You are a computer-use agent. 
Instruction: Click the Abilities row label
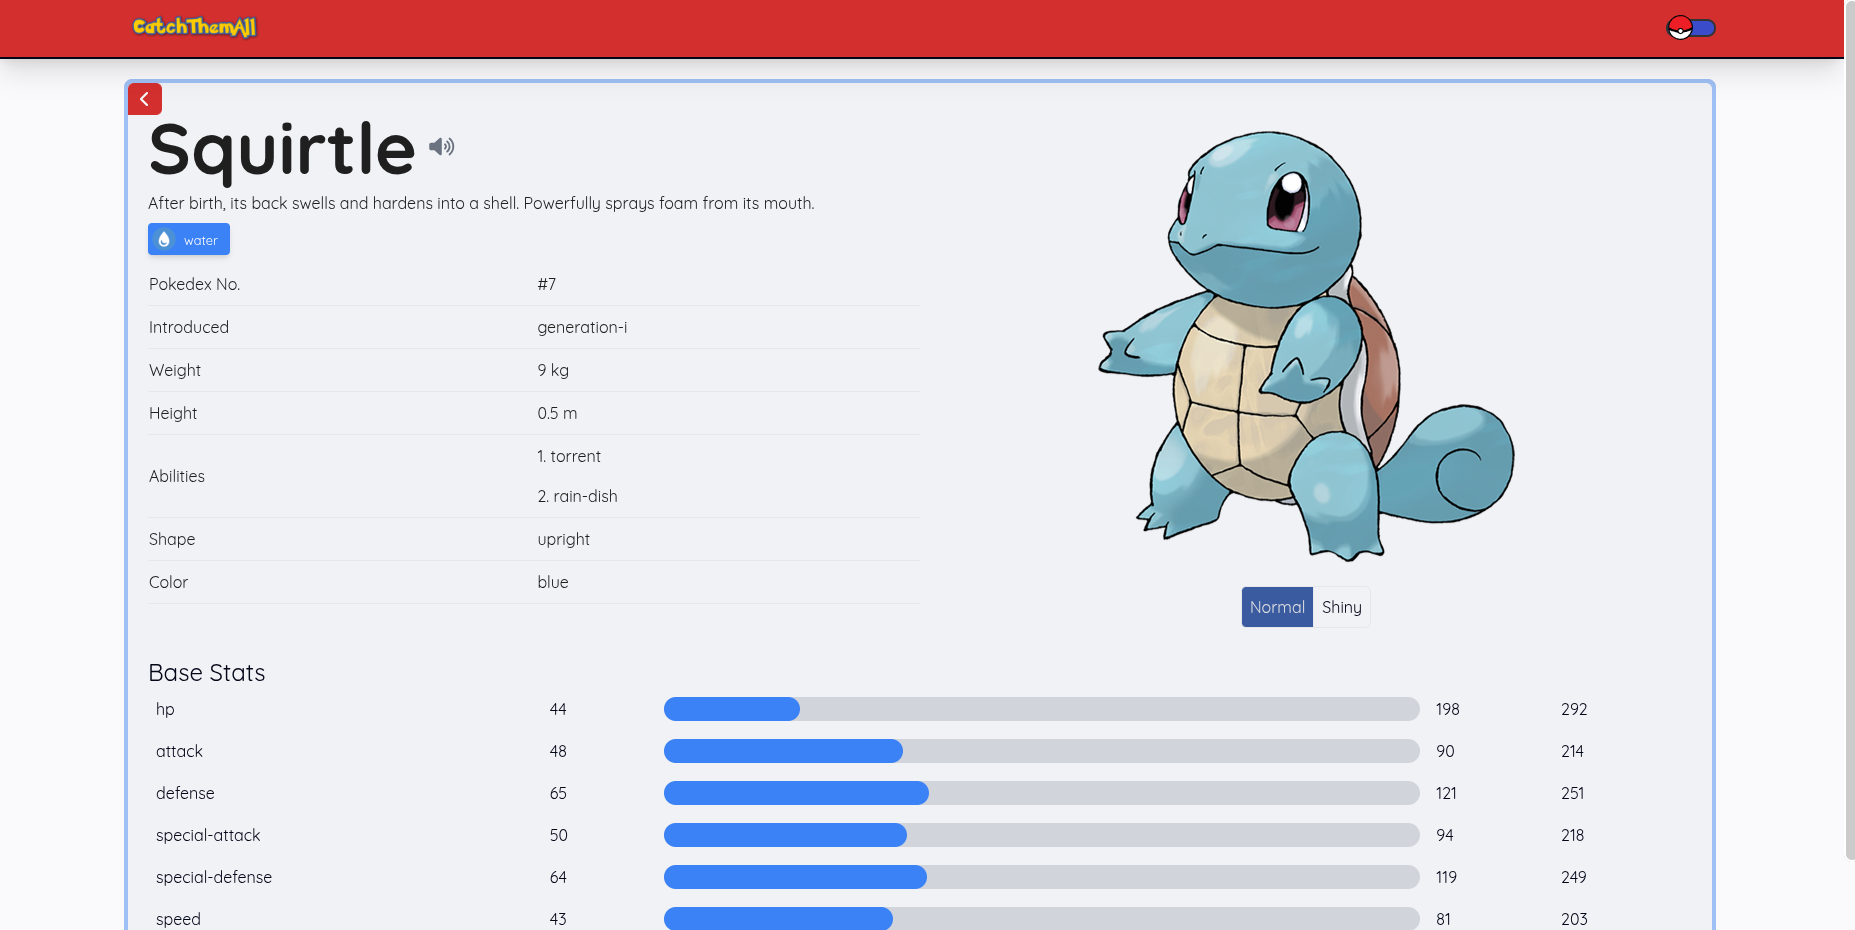[177, 476]
